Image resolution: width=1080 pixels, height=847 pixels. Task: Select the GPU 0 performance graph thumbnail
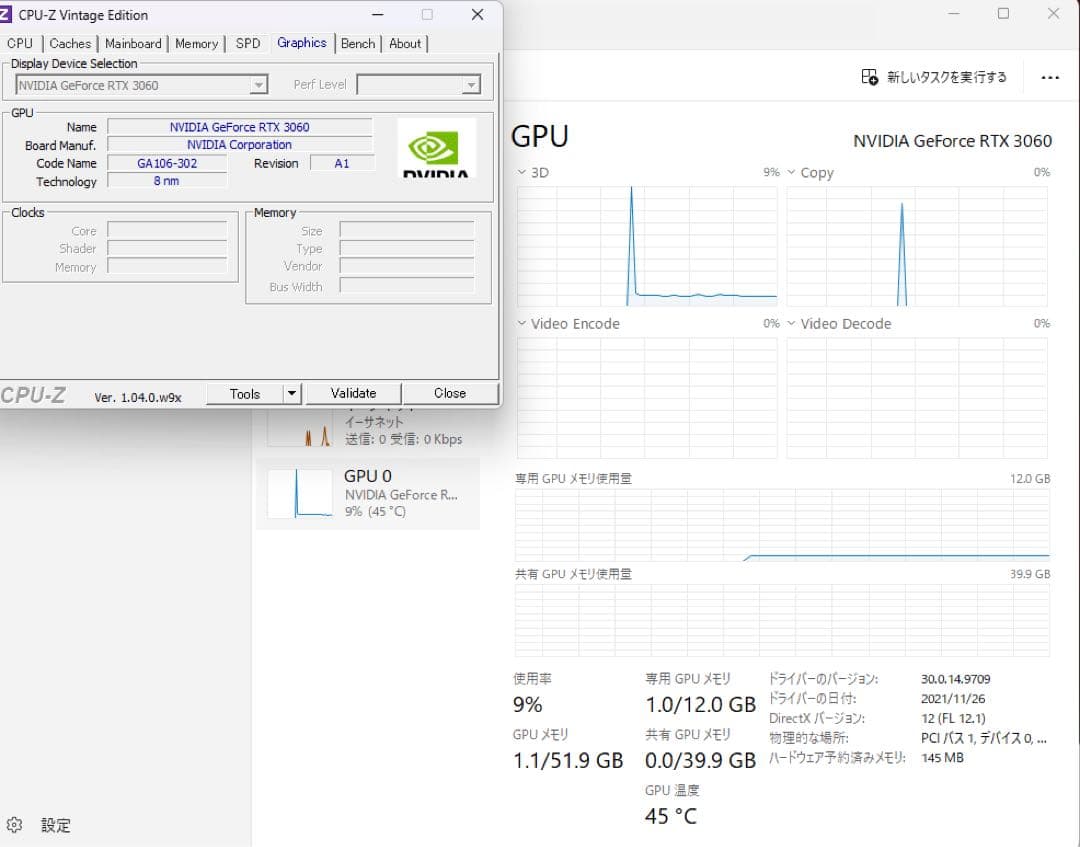299,493
